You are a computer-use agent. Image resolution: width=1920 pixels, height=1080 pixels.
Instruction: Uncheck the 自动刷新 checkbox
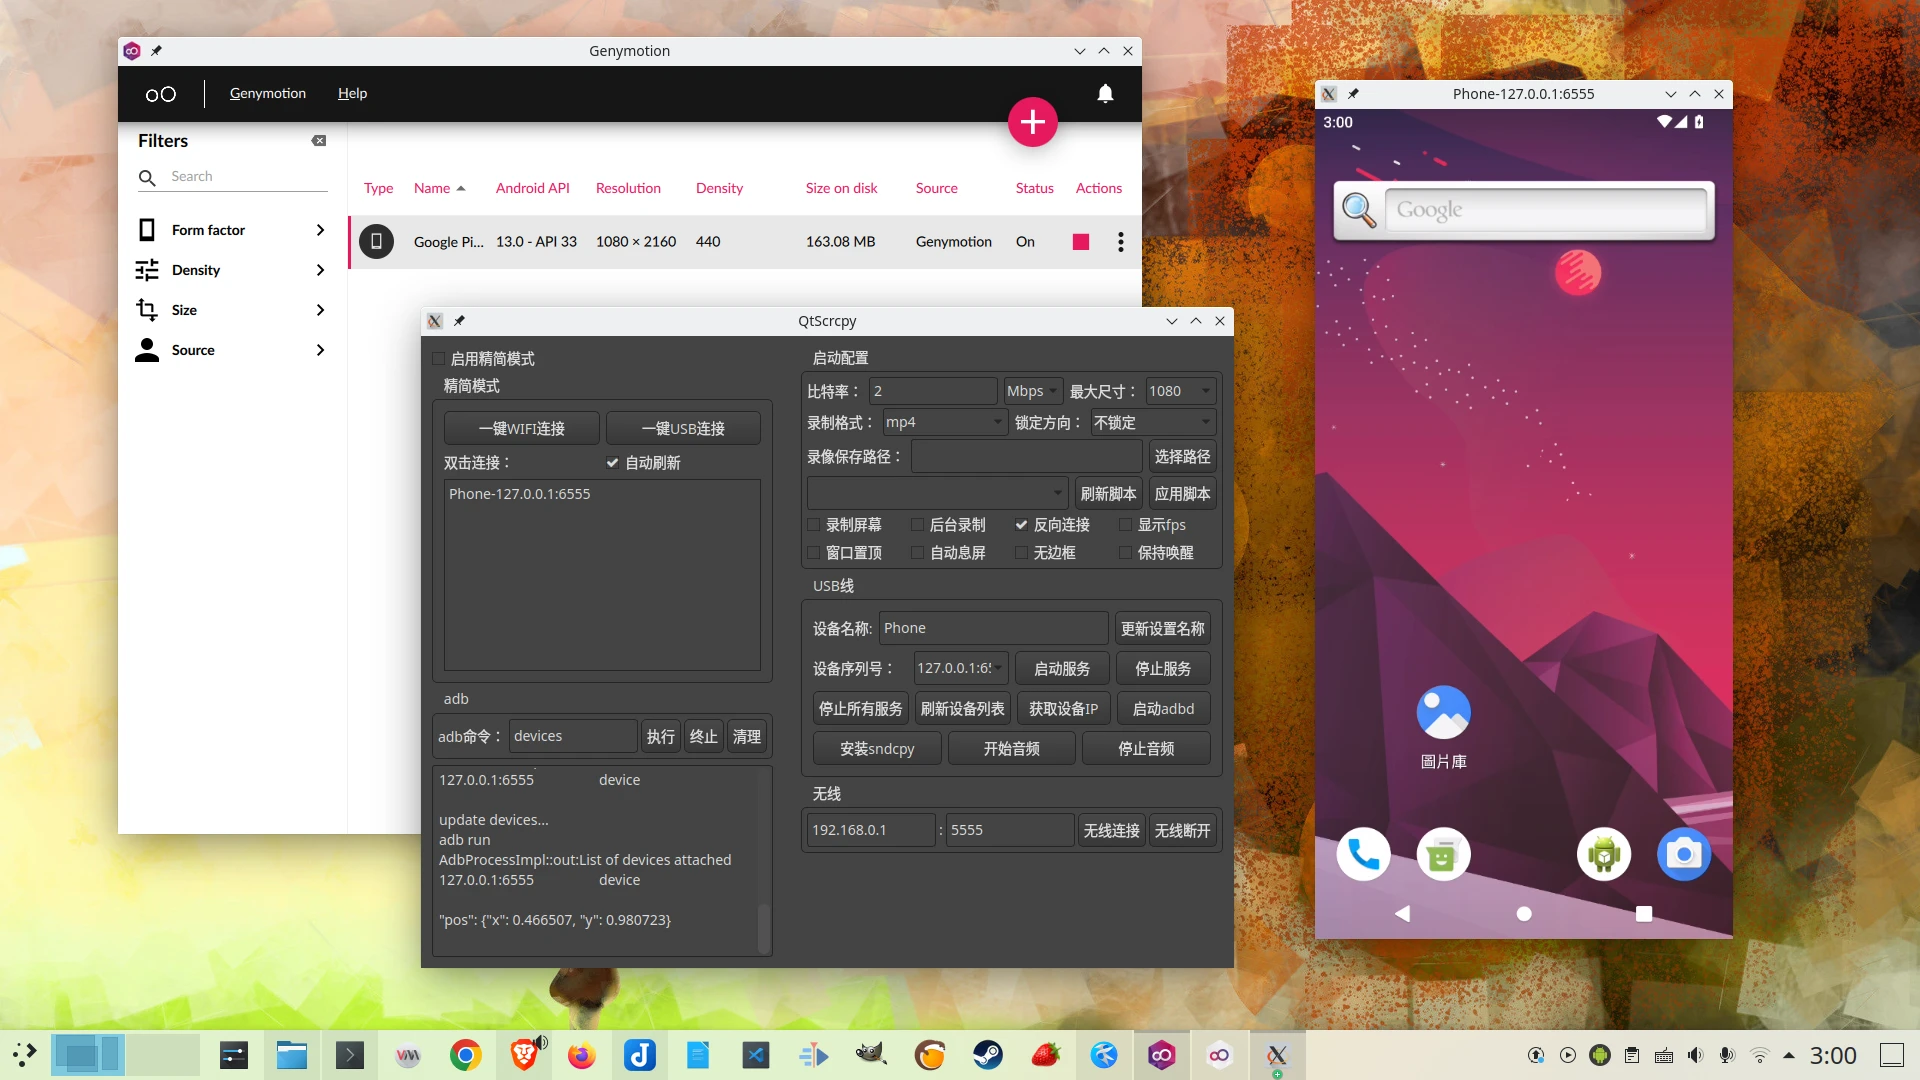612,463
